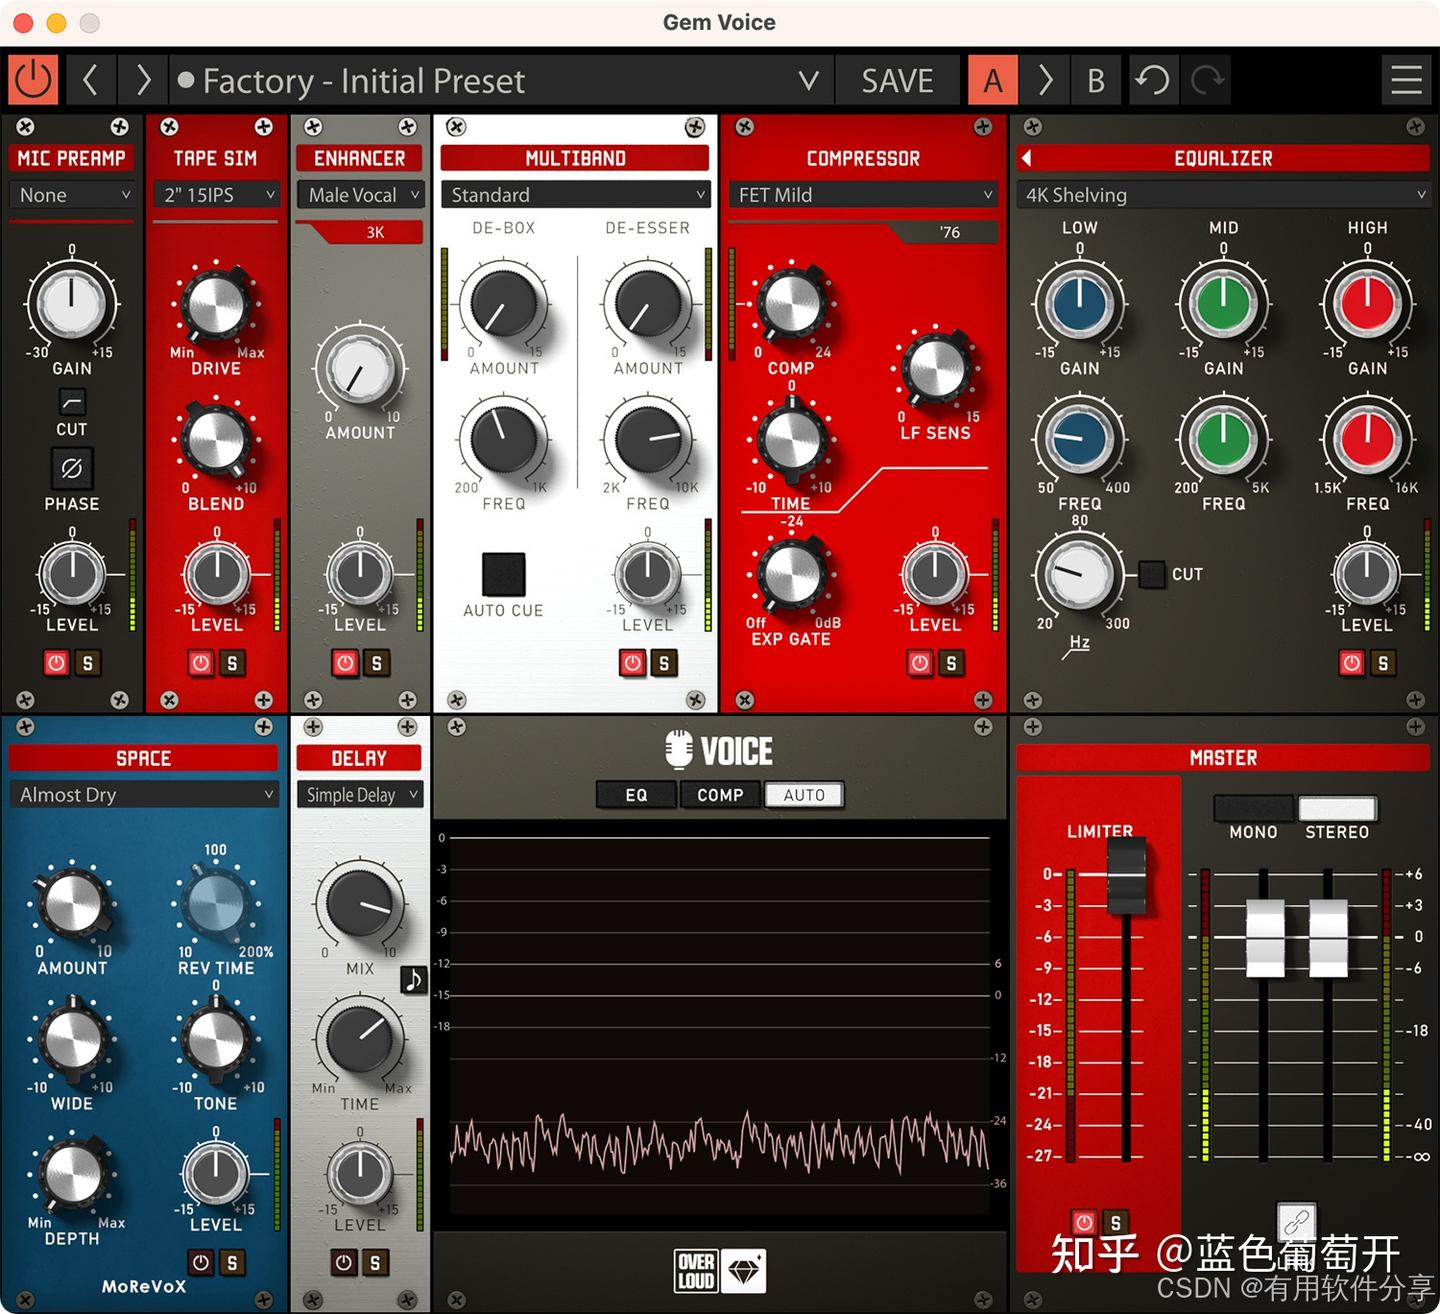Bypass the Multiband module

click(632, 662)
